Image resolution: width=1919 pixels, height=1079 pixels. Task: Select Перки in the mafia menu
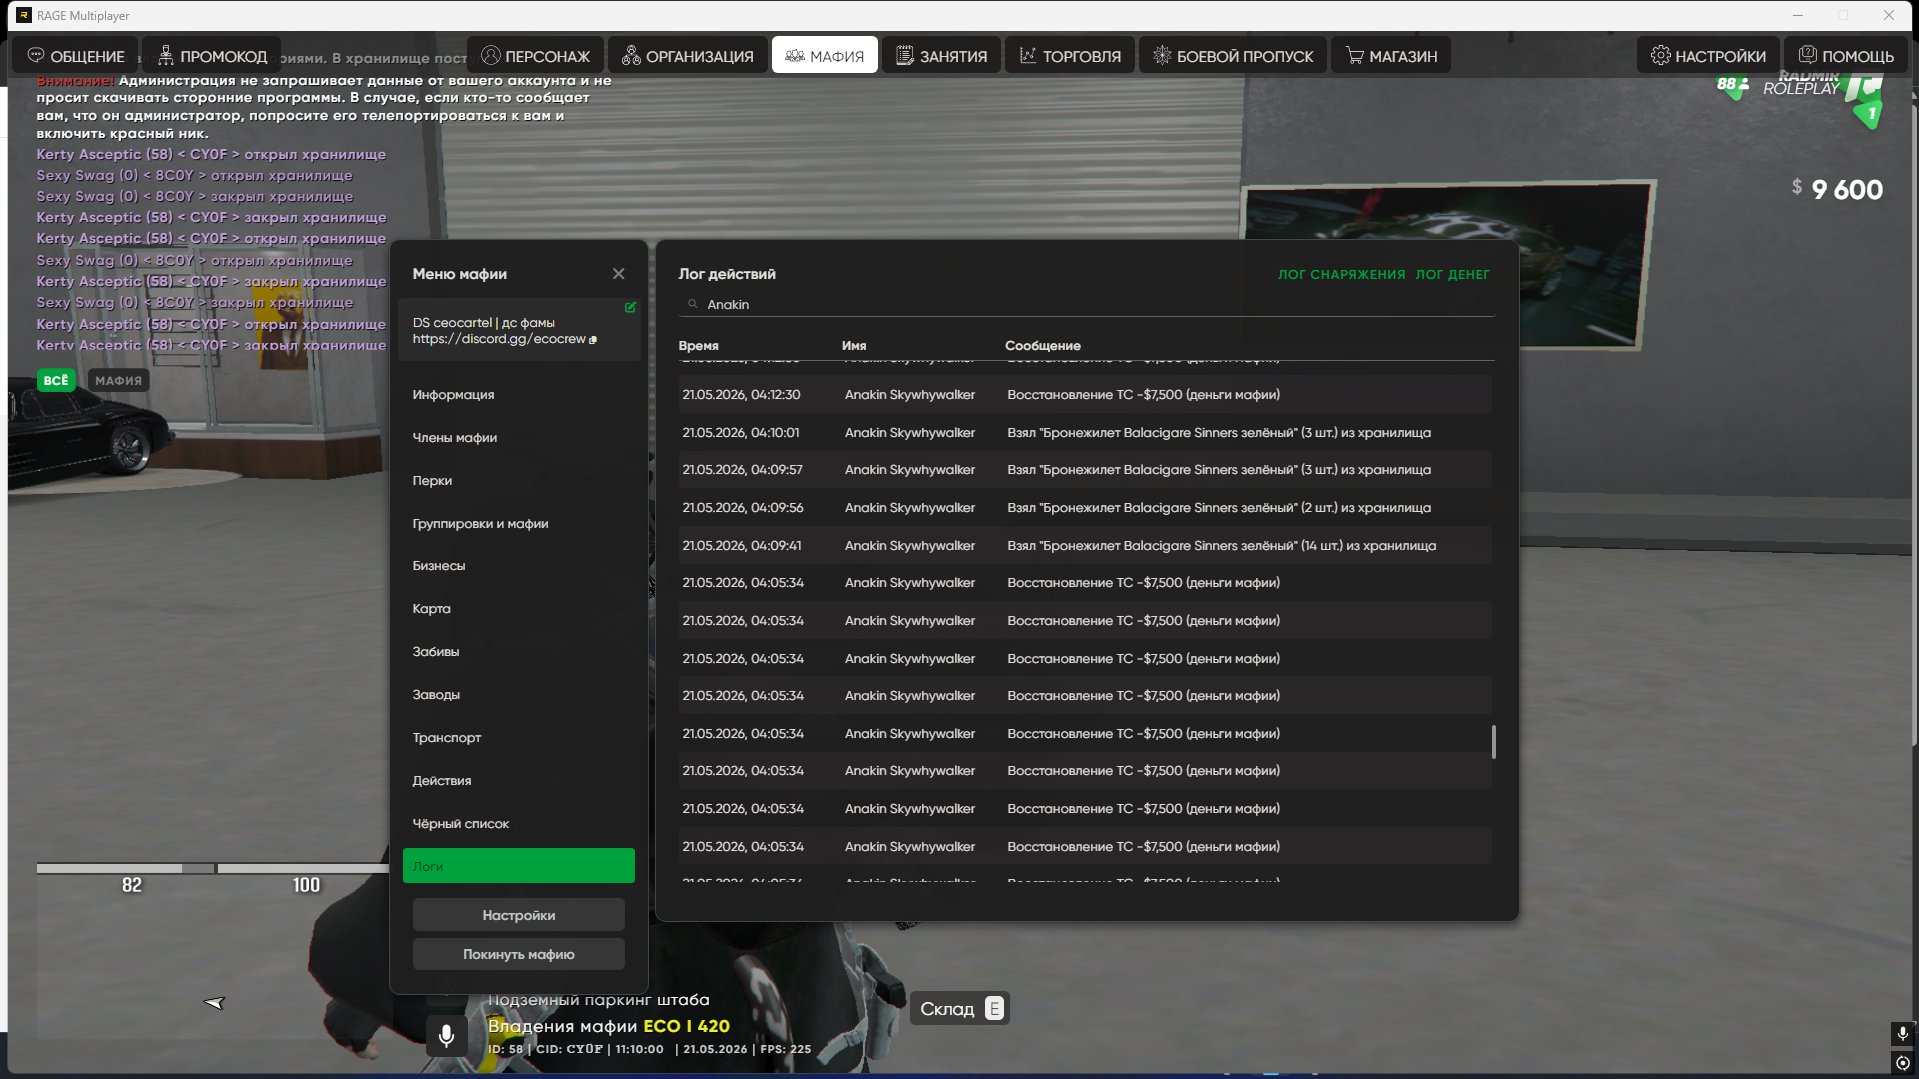coord(432,481)
